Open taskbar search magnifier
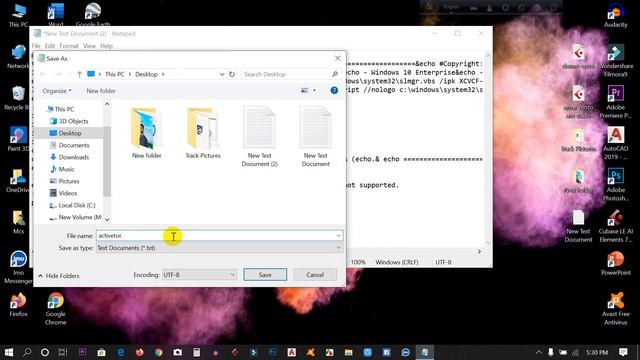Image resolution: width=640 pixels, height=360 pixels. tap(27, 352)
